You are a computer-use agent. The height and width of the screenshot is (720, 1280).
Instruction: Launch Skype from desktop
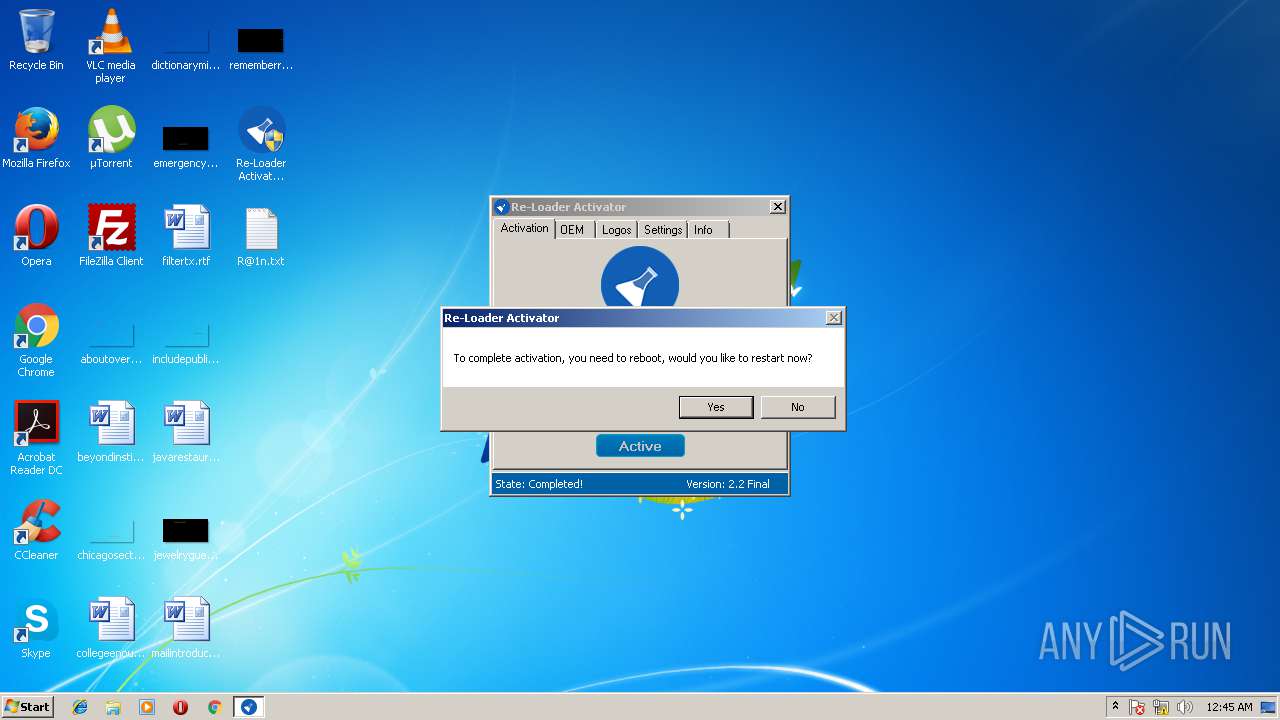tap(36, 628)
